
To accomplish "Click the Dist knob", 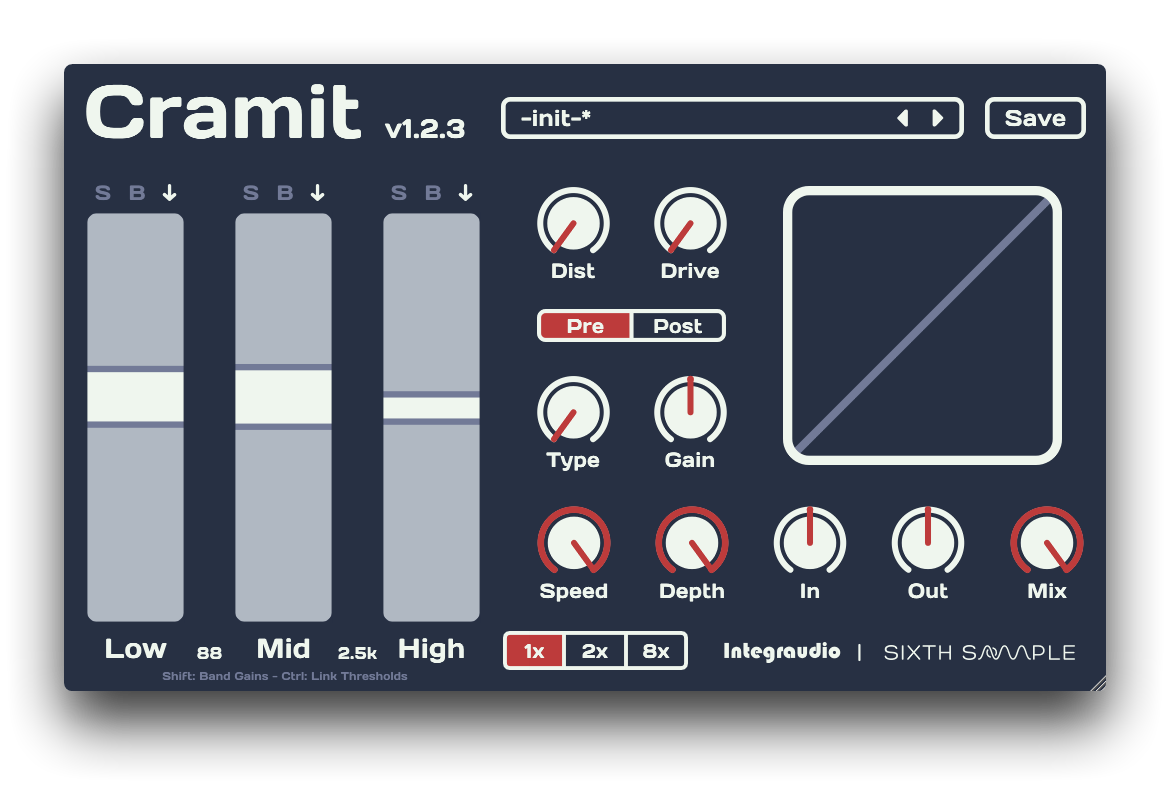I will pos(573,222).
